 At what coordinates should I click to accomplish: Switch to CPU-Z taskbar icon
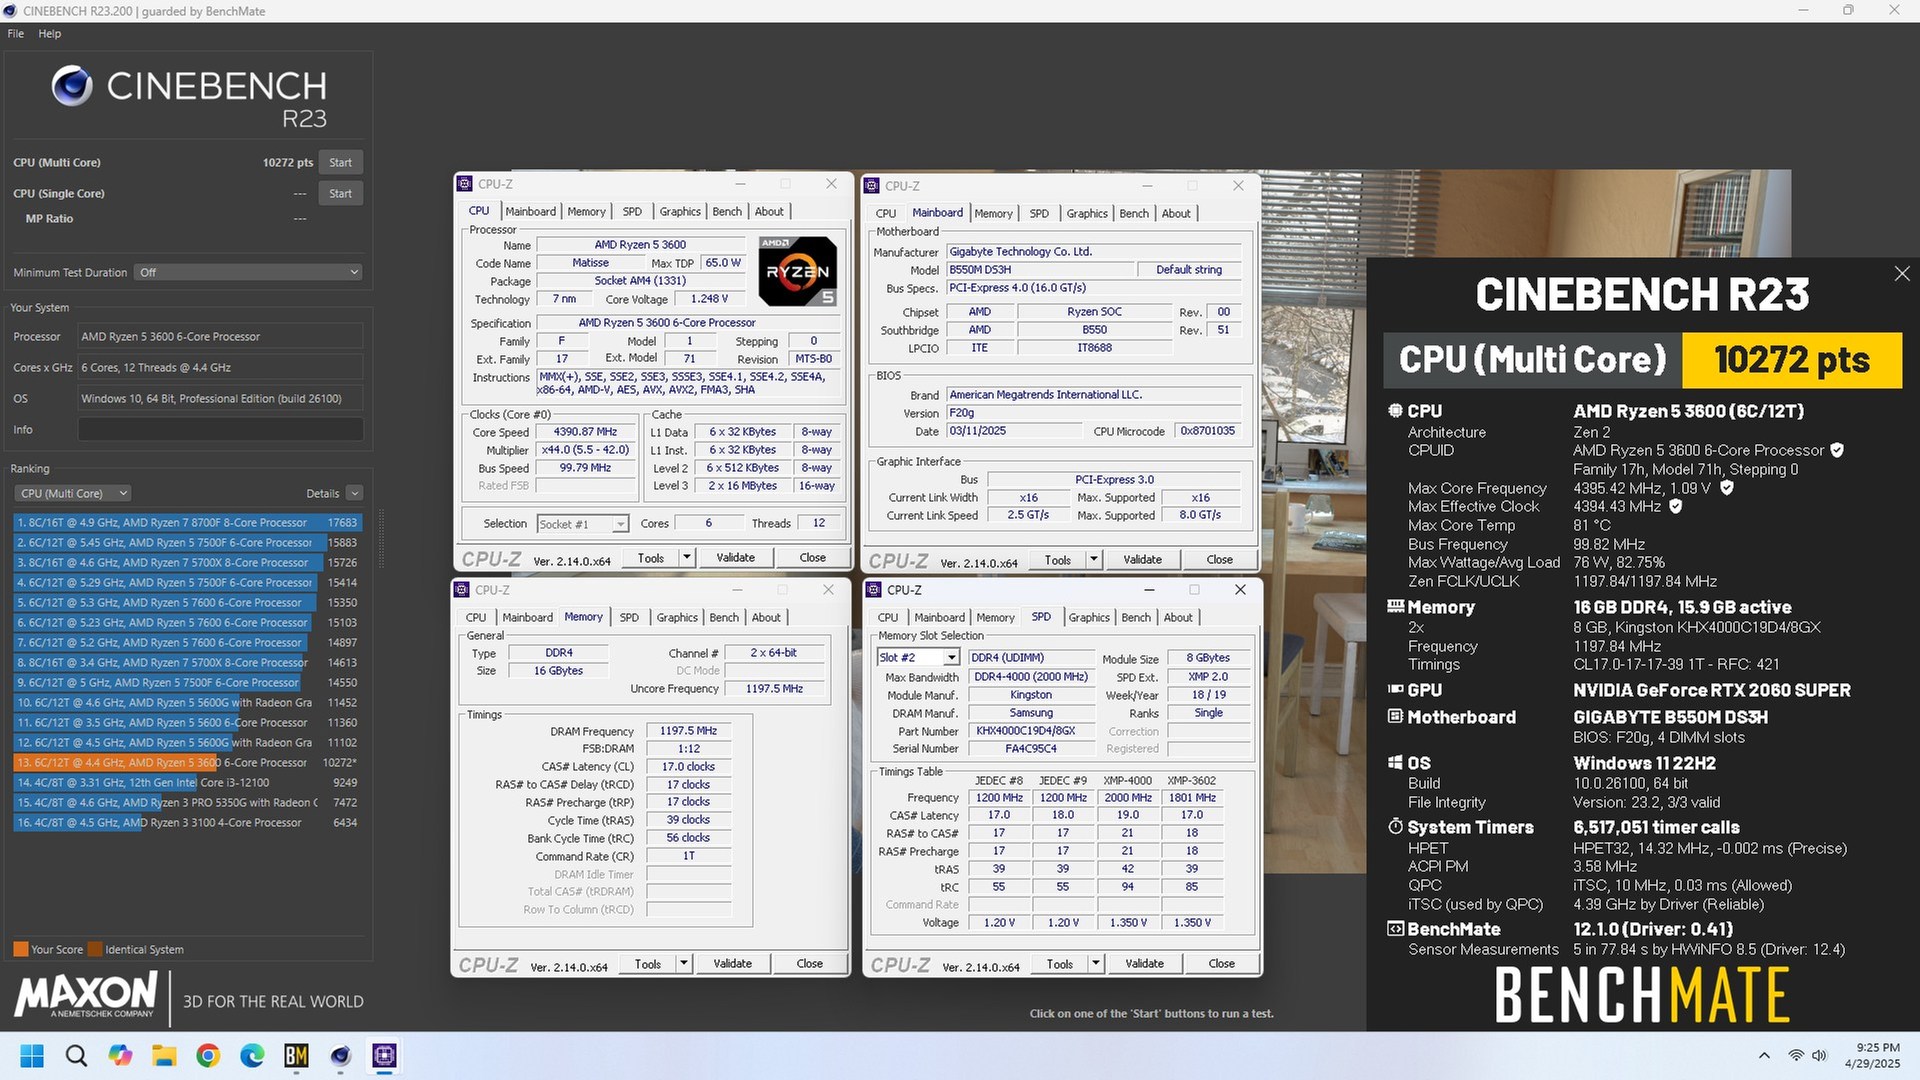(384, 1056)
